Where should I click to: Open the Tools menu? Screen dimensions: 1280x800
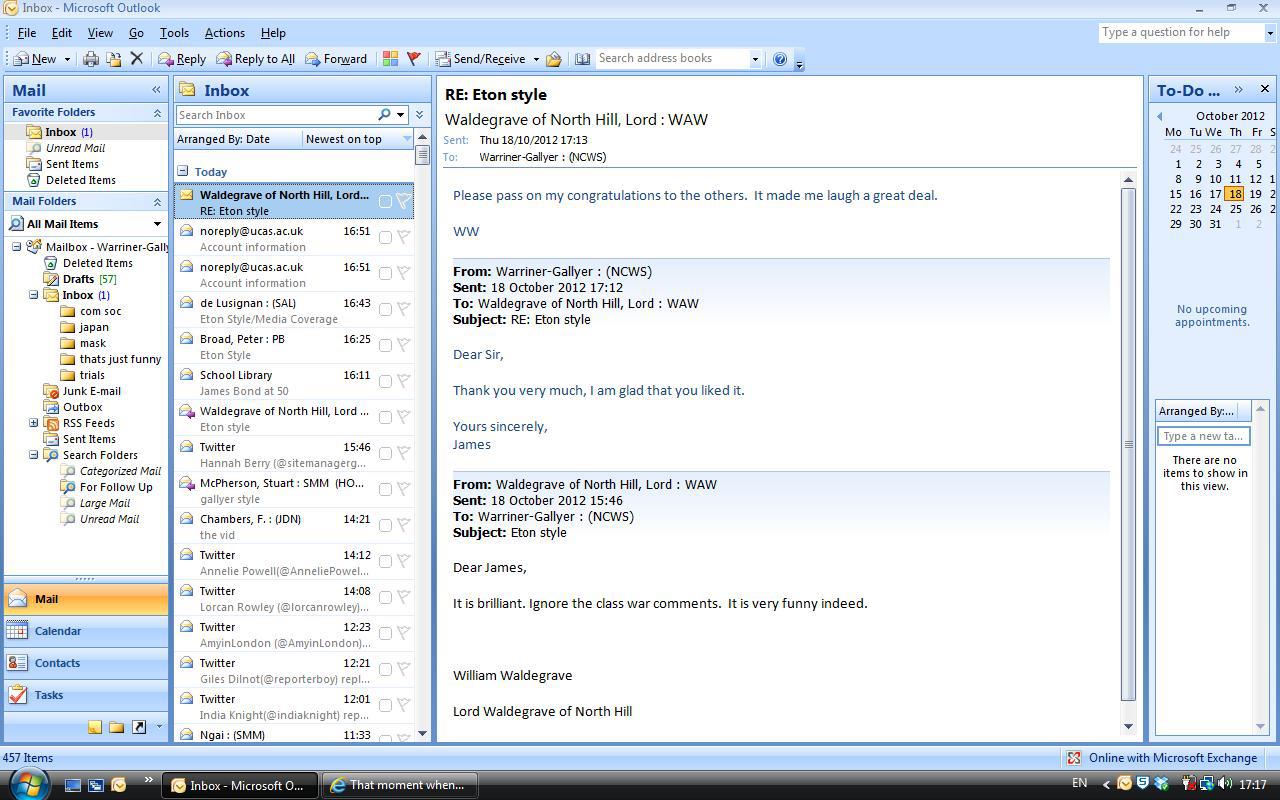tap(174, 33)
